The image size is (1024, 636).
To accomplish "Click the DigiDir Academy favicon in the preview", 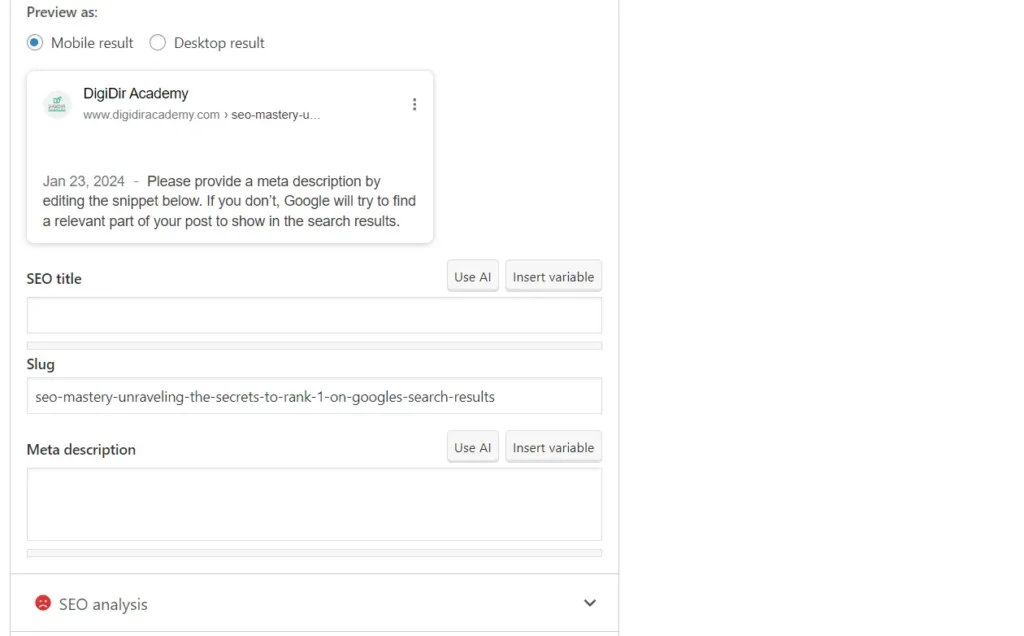I will coord(57,104).
